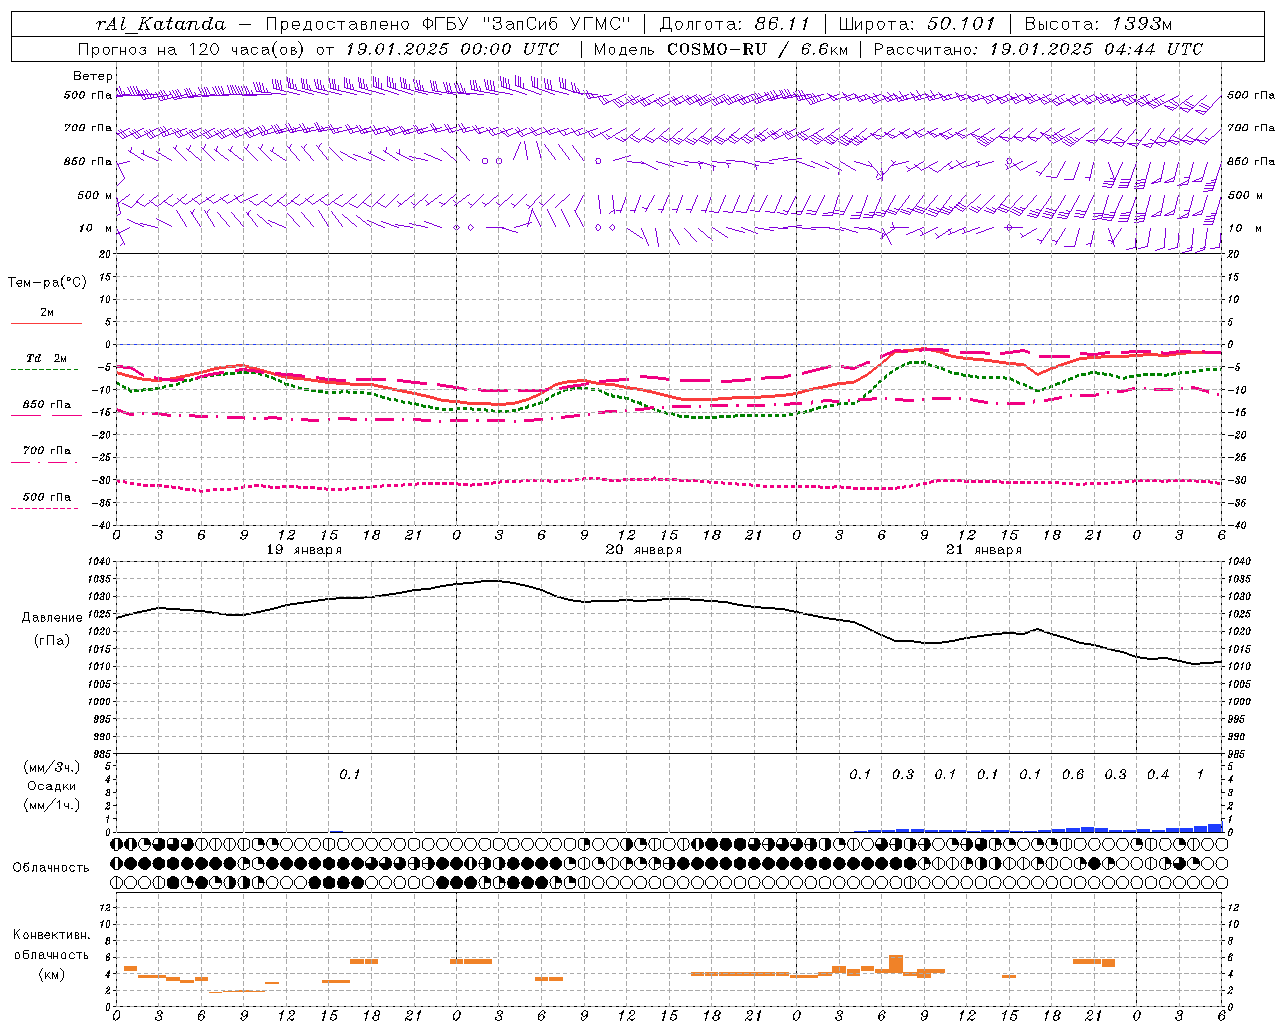Click the right-side 500 м wind level label
Screen dimensions: 1280x1024
1244,195
